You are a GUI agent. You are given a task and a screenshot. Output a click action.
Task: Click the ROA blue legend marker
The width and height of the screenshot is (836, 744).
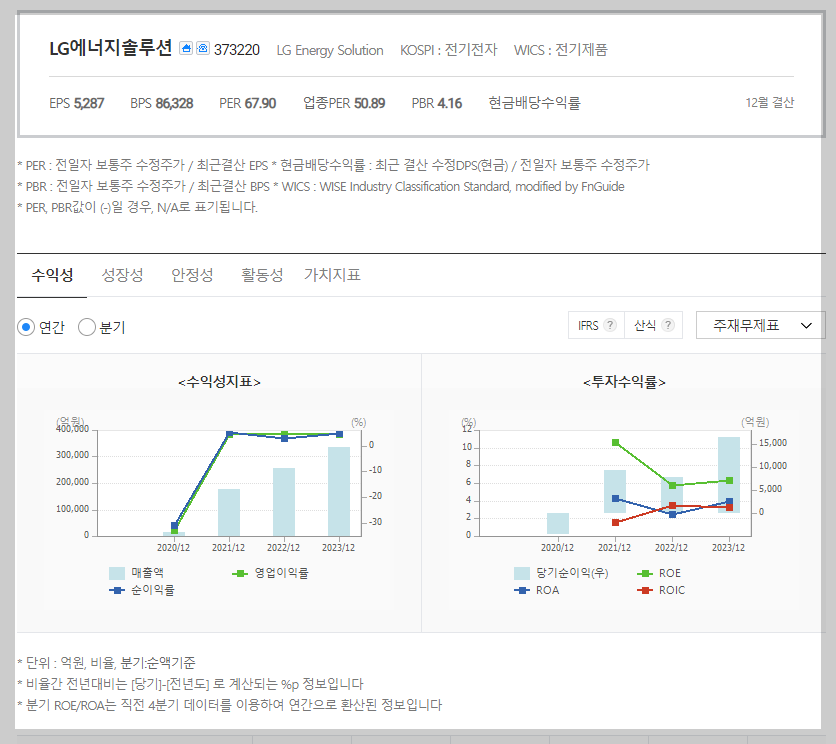(x=522, y=590)
